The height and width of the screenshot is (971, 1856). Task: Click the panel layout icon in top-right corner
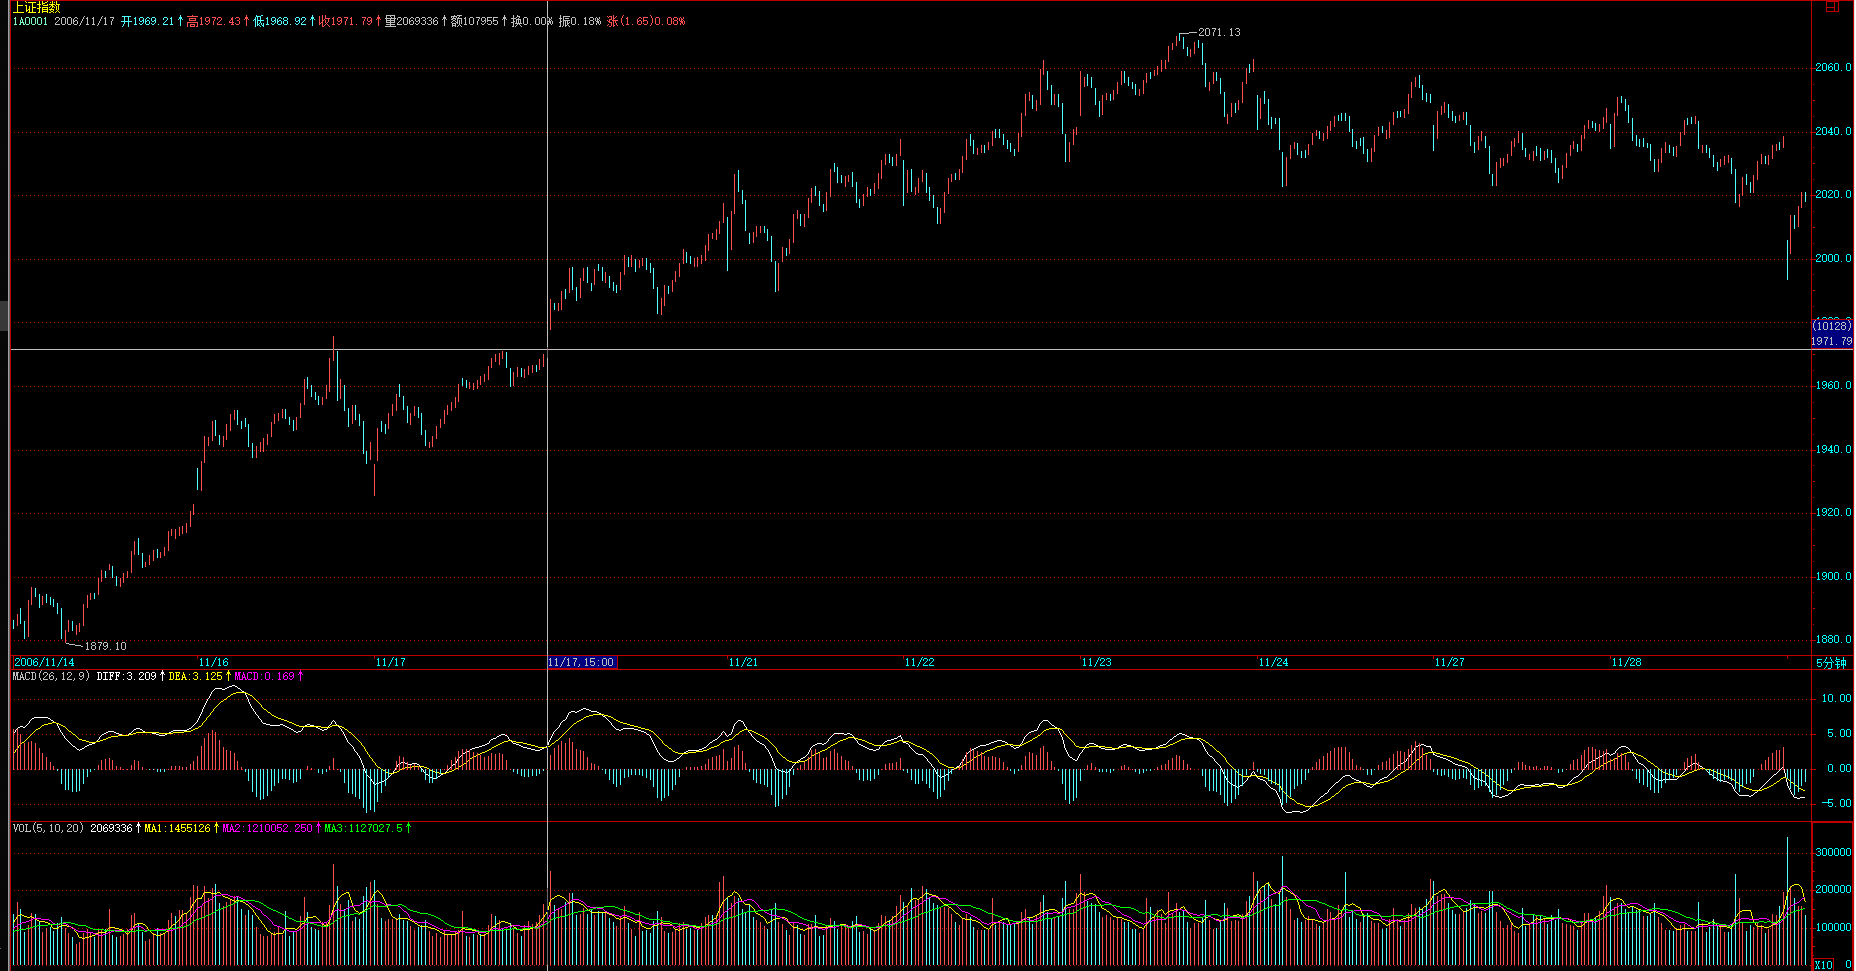click(x=1832, y=6)
